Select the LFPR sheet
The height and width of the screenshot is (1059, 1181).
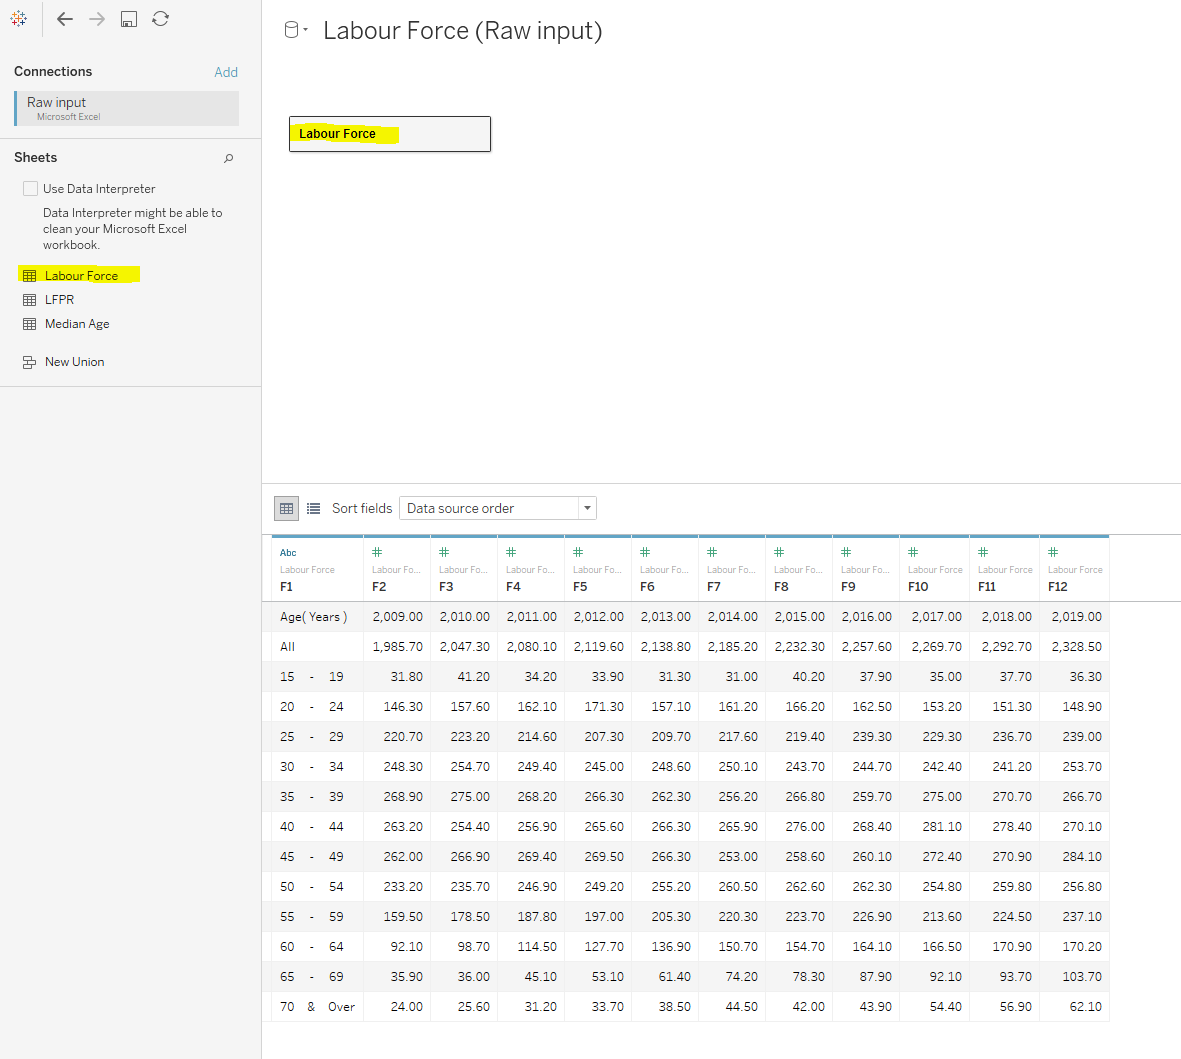60,299
